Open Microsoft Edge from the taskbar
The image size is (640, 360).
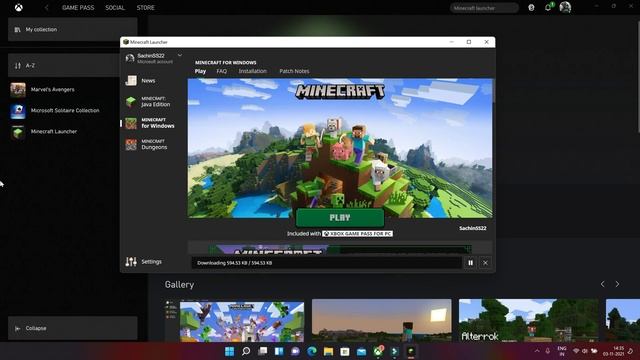[x=312, y=351]
